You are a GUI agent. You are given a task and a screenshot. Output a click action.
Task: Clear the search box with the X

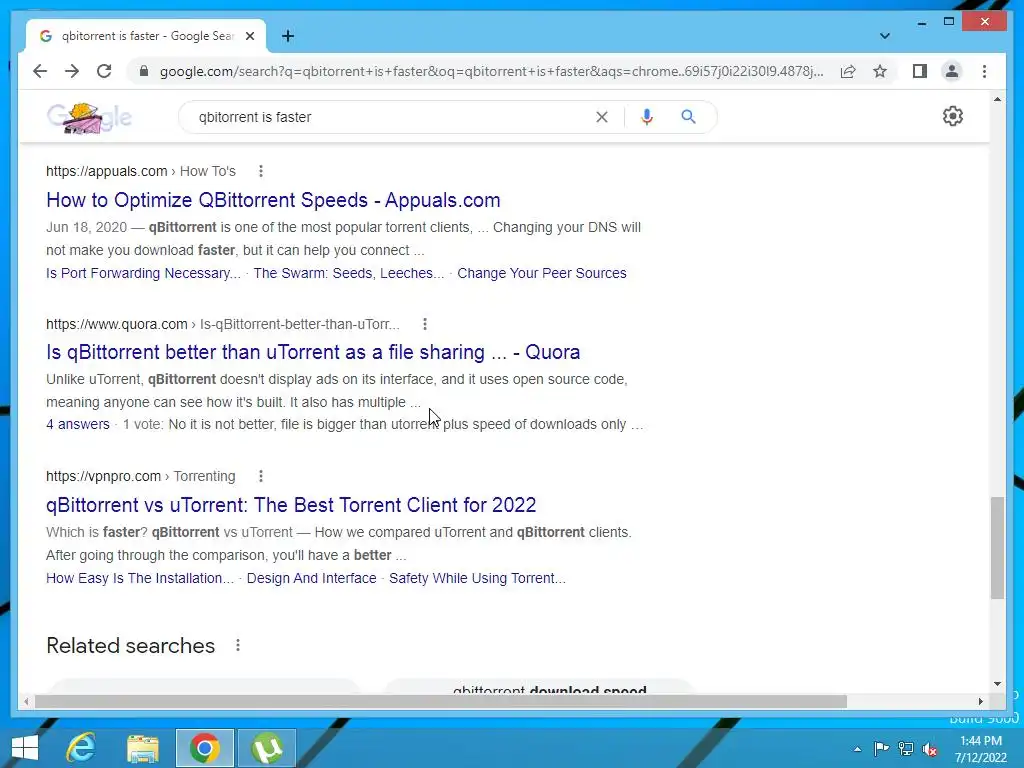[601, 117]
